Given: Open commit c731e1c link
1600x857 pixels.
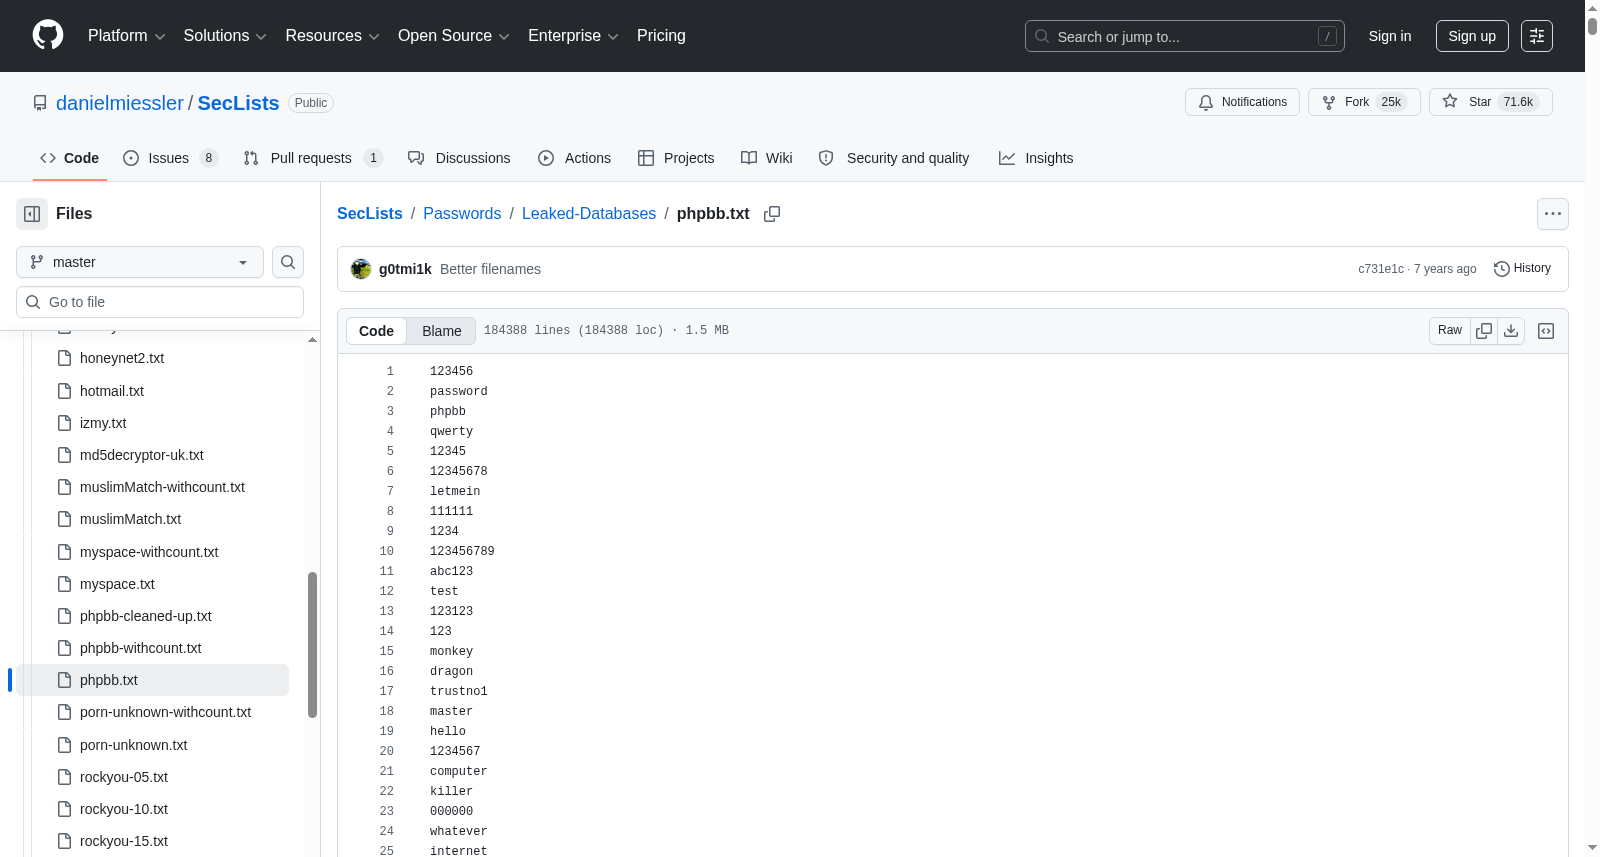Looking at the screenshot, I should tap(1381, 269).
